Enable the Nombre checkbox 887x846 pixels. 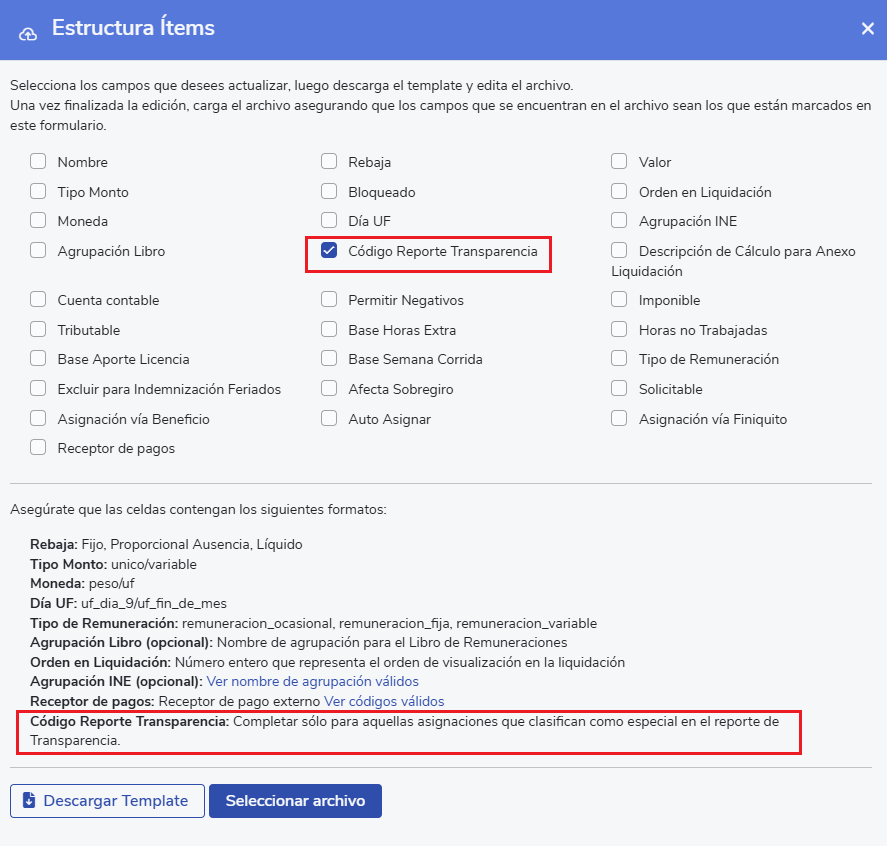(38, 162)
